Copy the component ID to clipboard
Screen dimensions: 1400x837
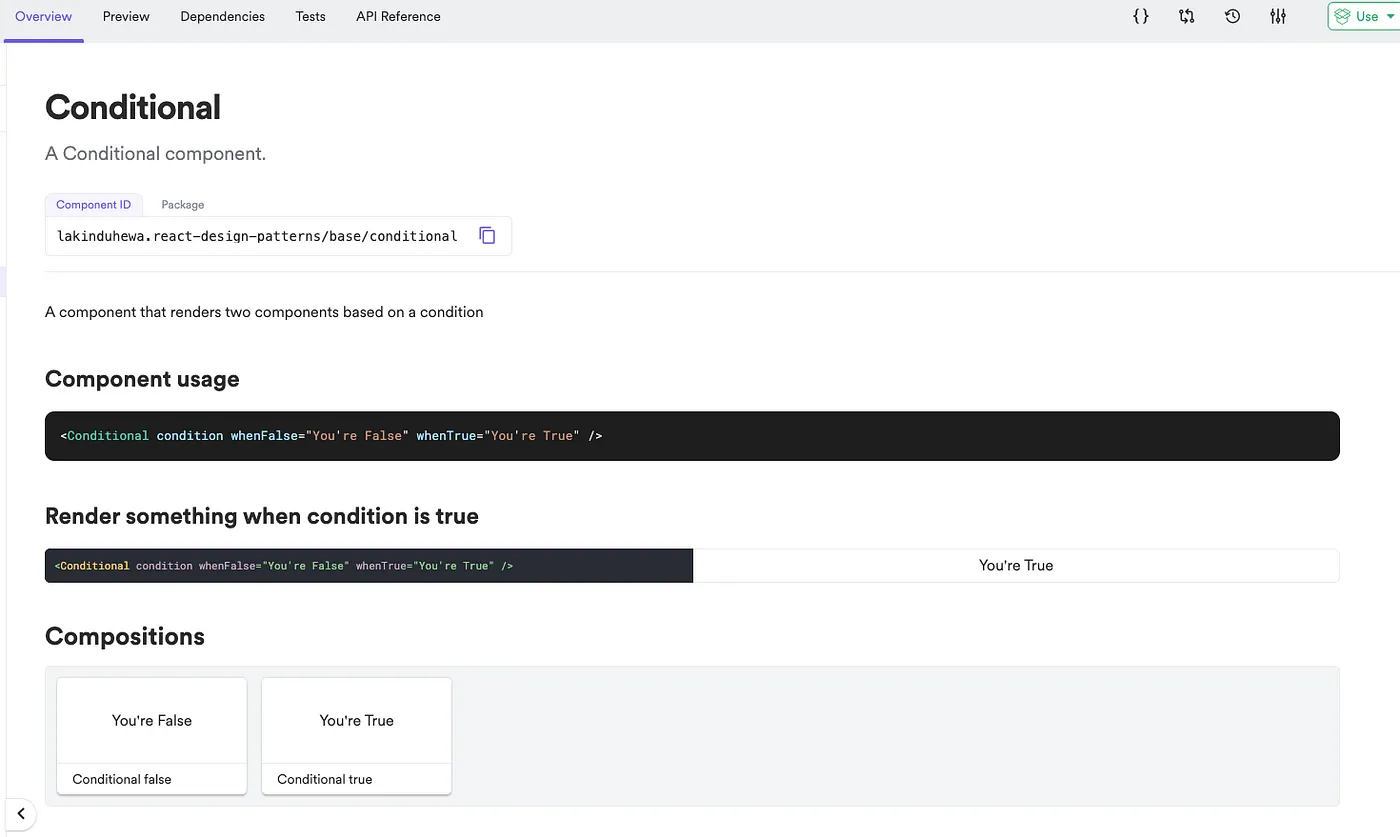click(x=487, y=236)
